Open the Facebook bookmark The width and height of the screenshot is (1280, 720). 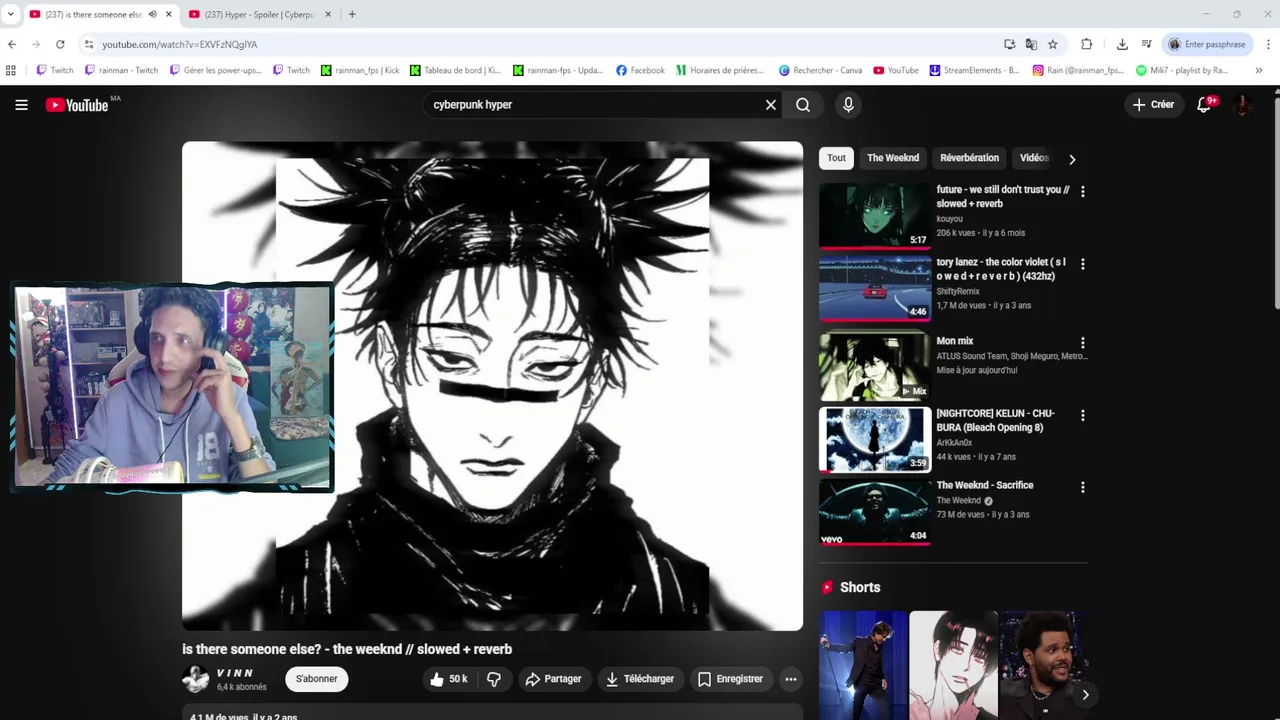point(640,70)
